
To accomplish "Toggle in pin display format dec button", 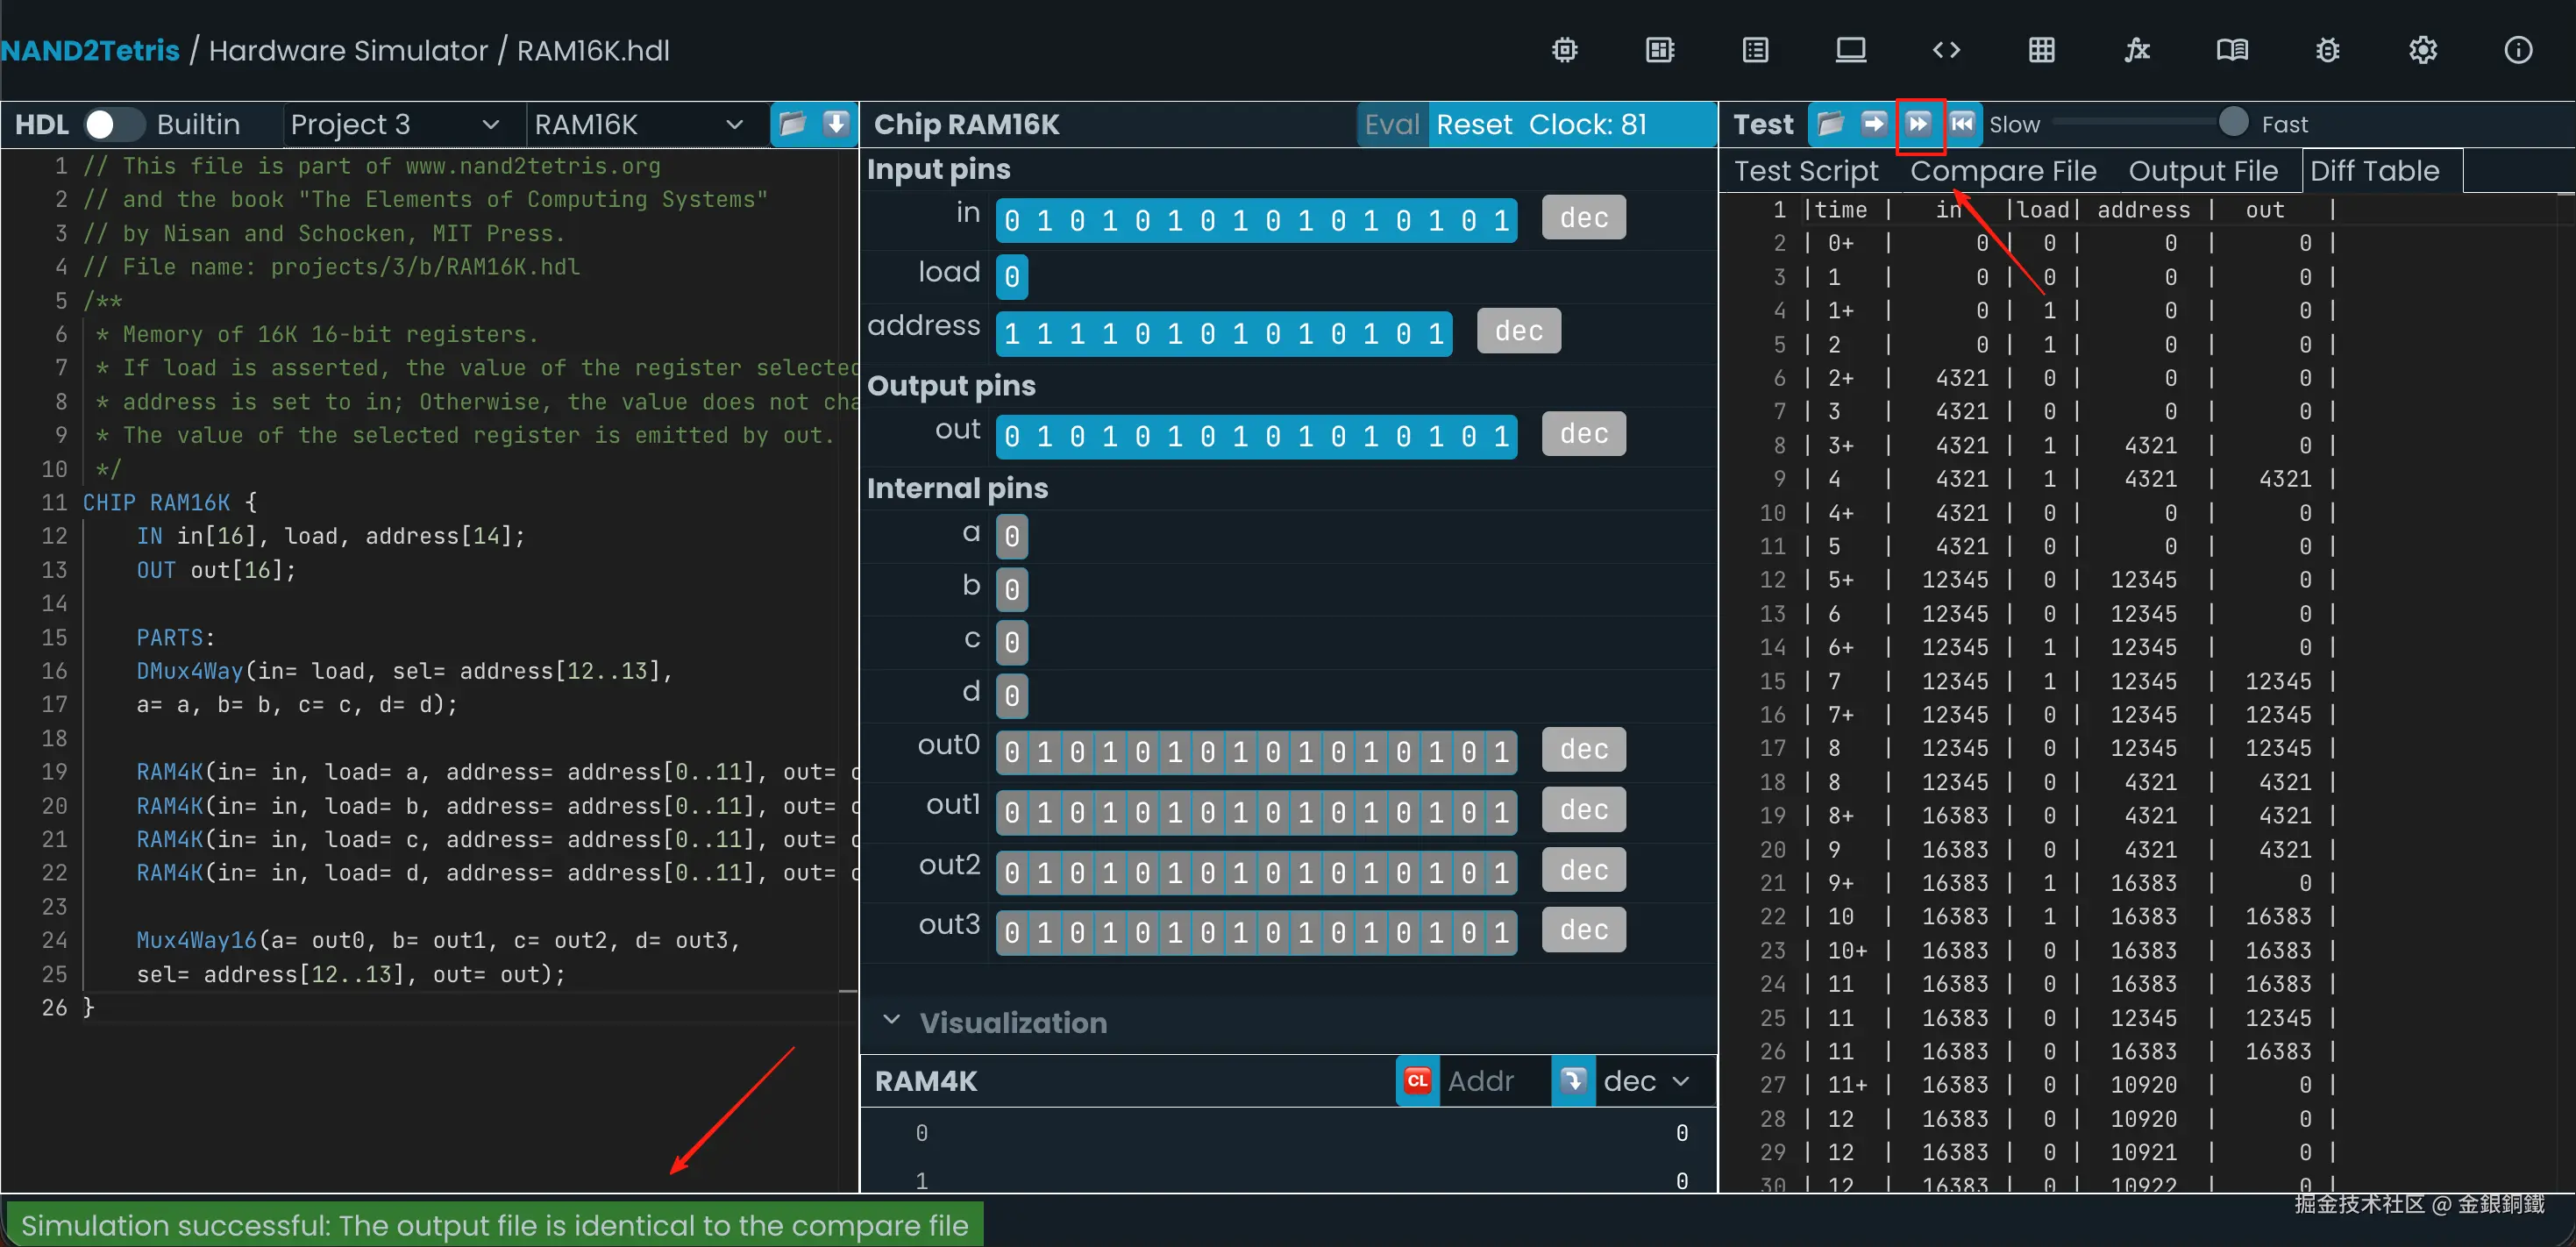I will click(1583, 218).
